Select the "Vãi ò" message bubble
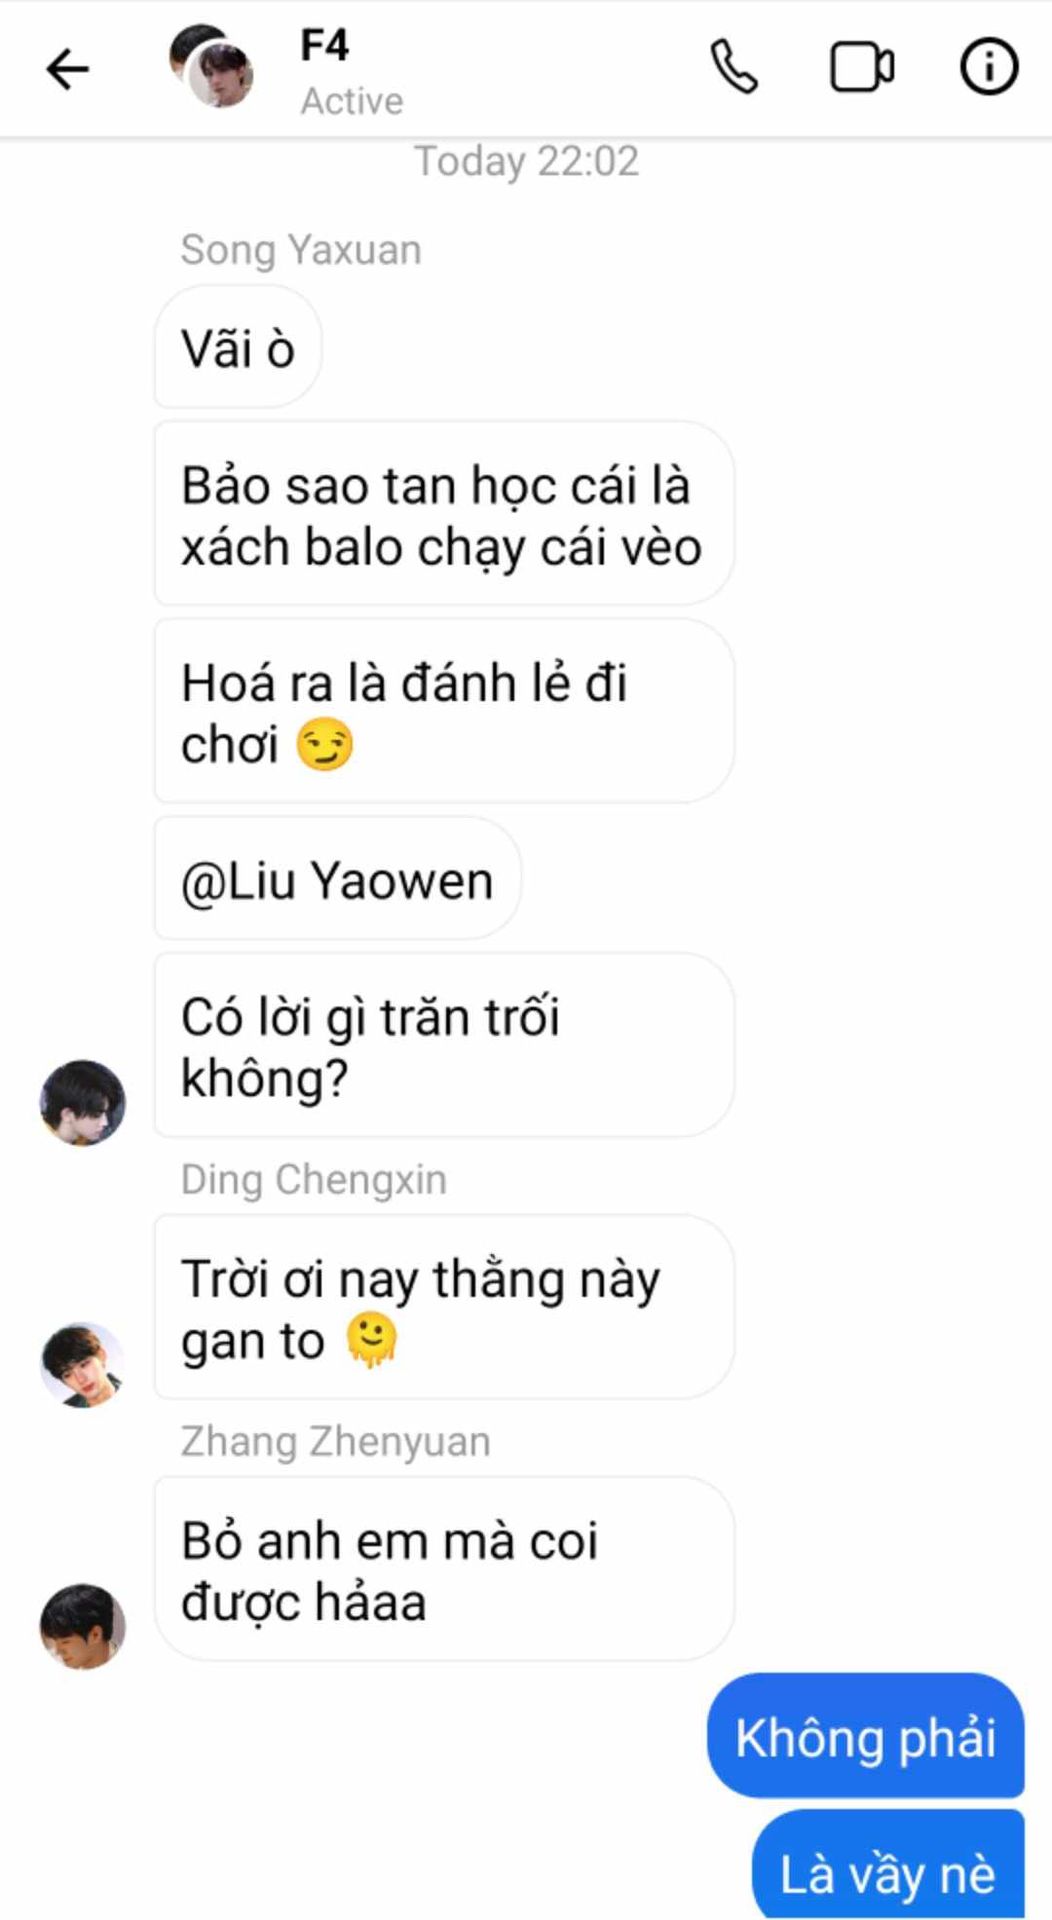The image size is (1052, 1920). (238, 348)
